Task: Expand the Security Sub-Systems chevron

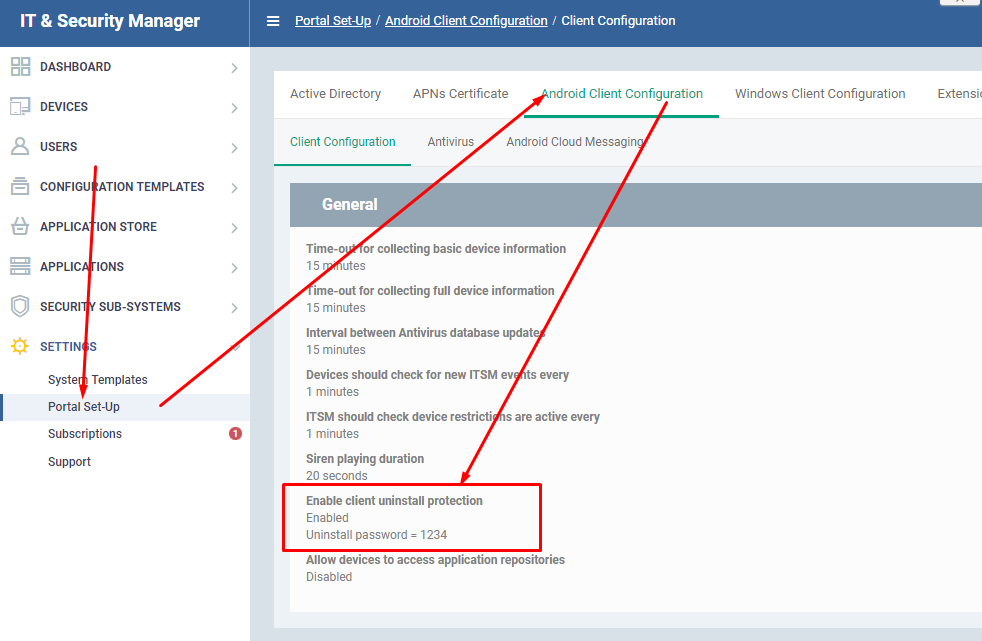Action: [234, 308]
